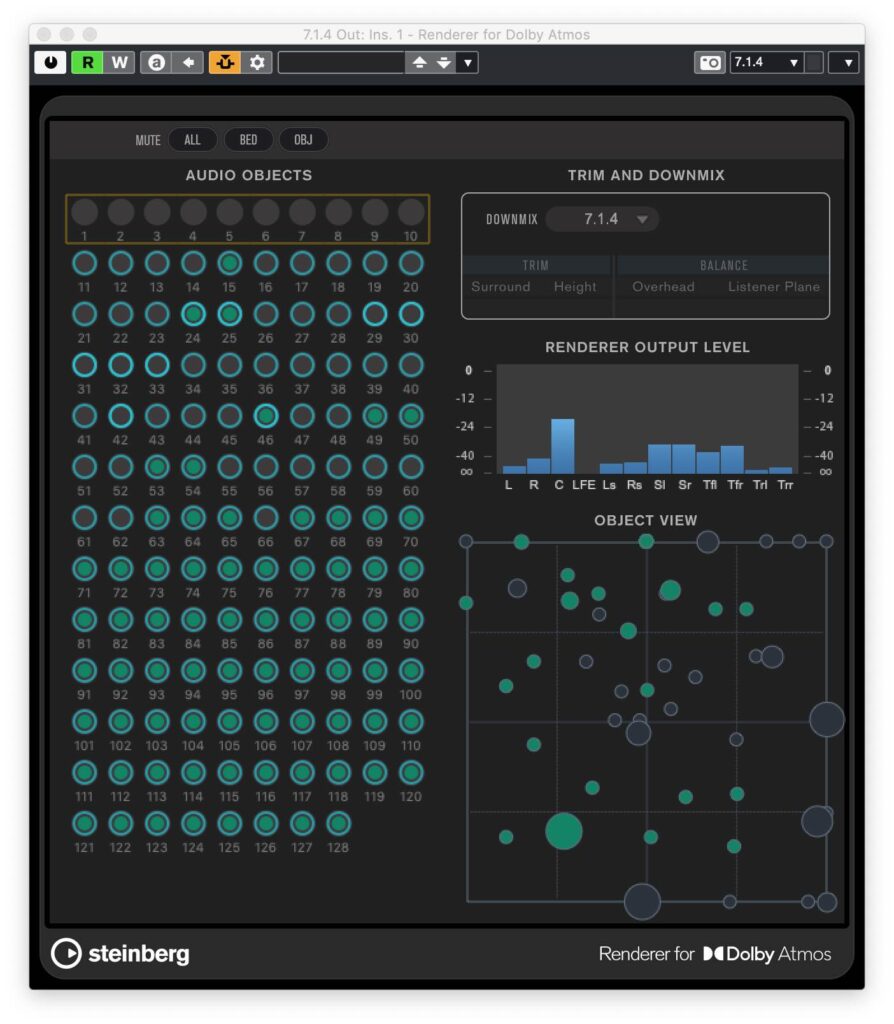The image size is (894, 1024).
Task: Load previous preset with up arrow
Action: [419, 63]
